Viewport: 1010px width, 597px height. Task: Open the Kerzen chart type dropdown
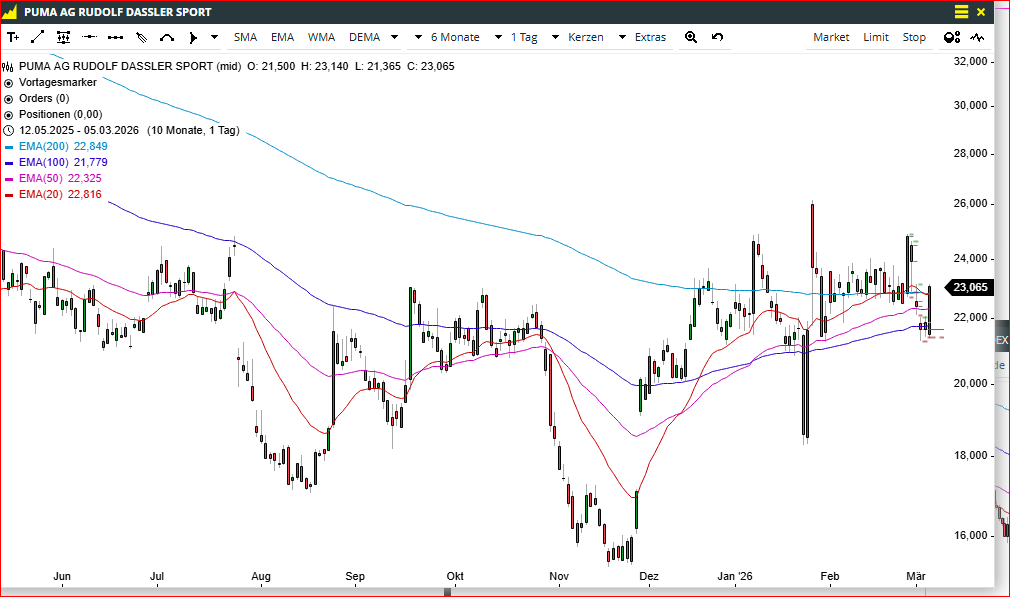coord(597,37)
